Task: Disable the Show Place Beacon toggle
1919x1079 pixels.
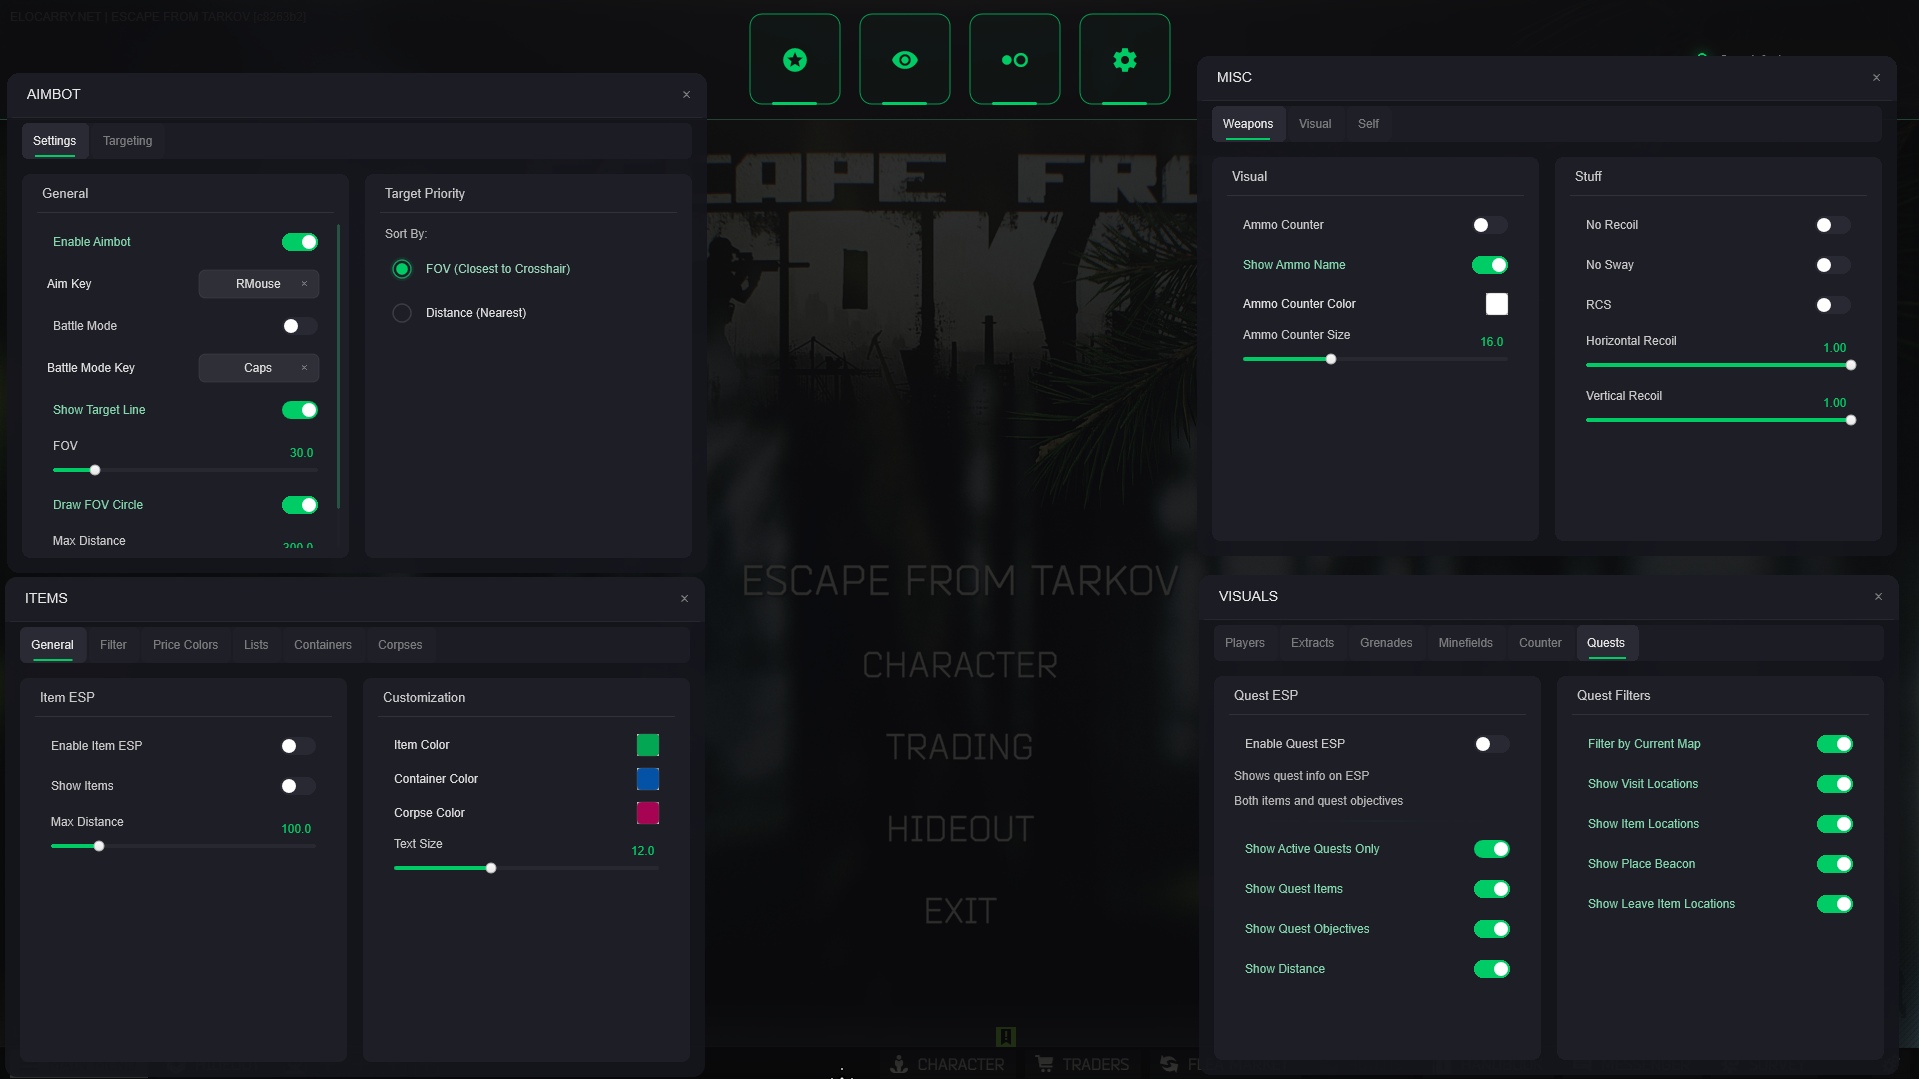Action: pos(1834,864)
